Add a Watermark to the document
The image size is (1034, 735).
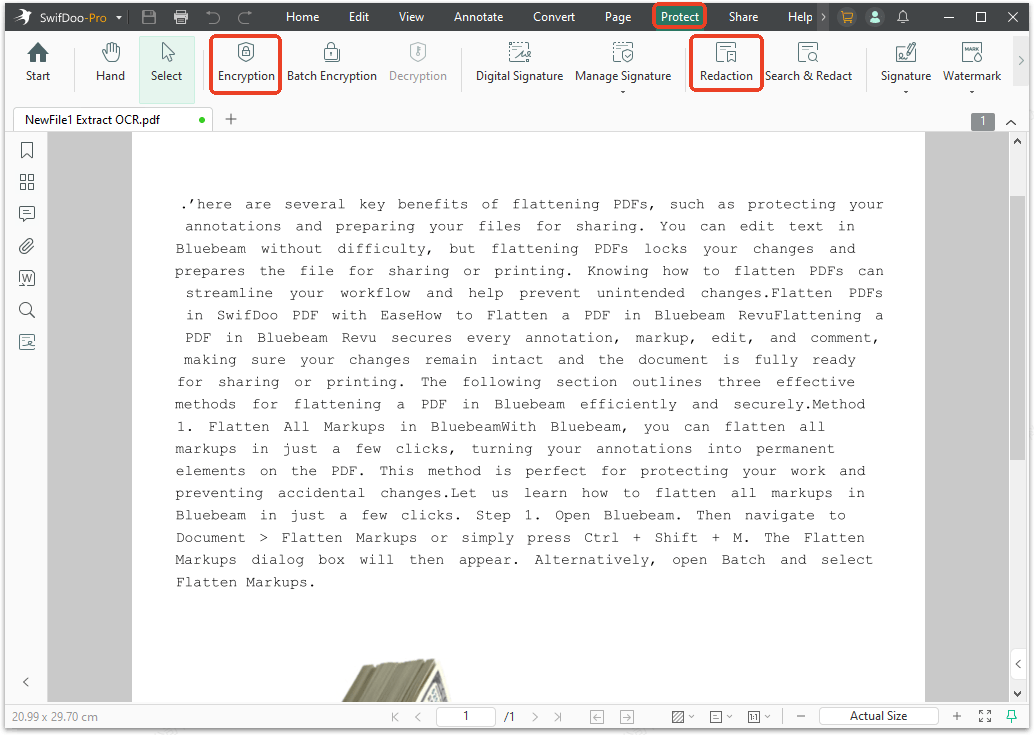[971, 64]
